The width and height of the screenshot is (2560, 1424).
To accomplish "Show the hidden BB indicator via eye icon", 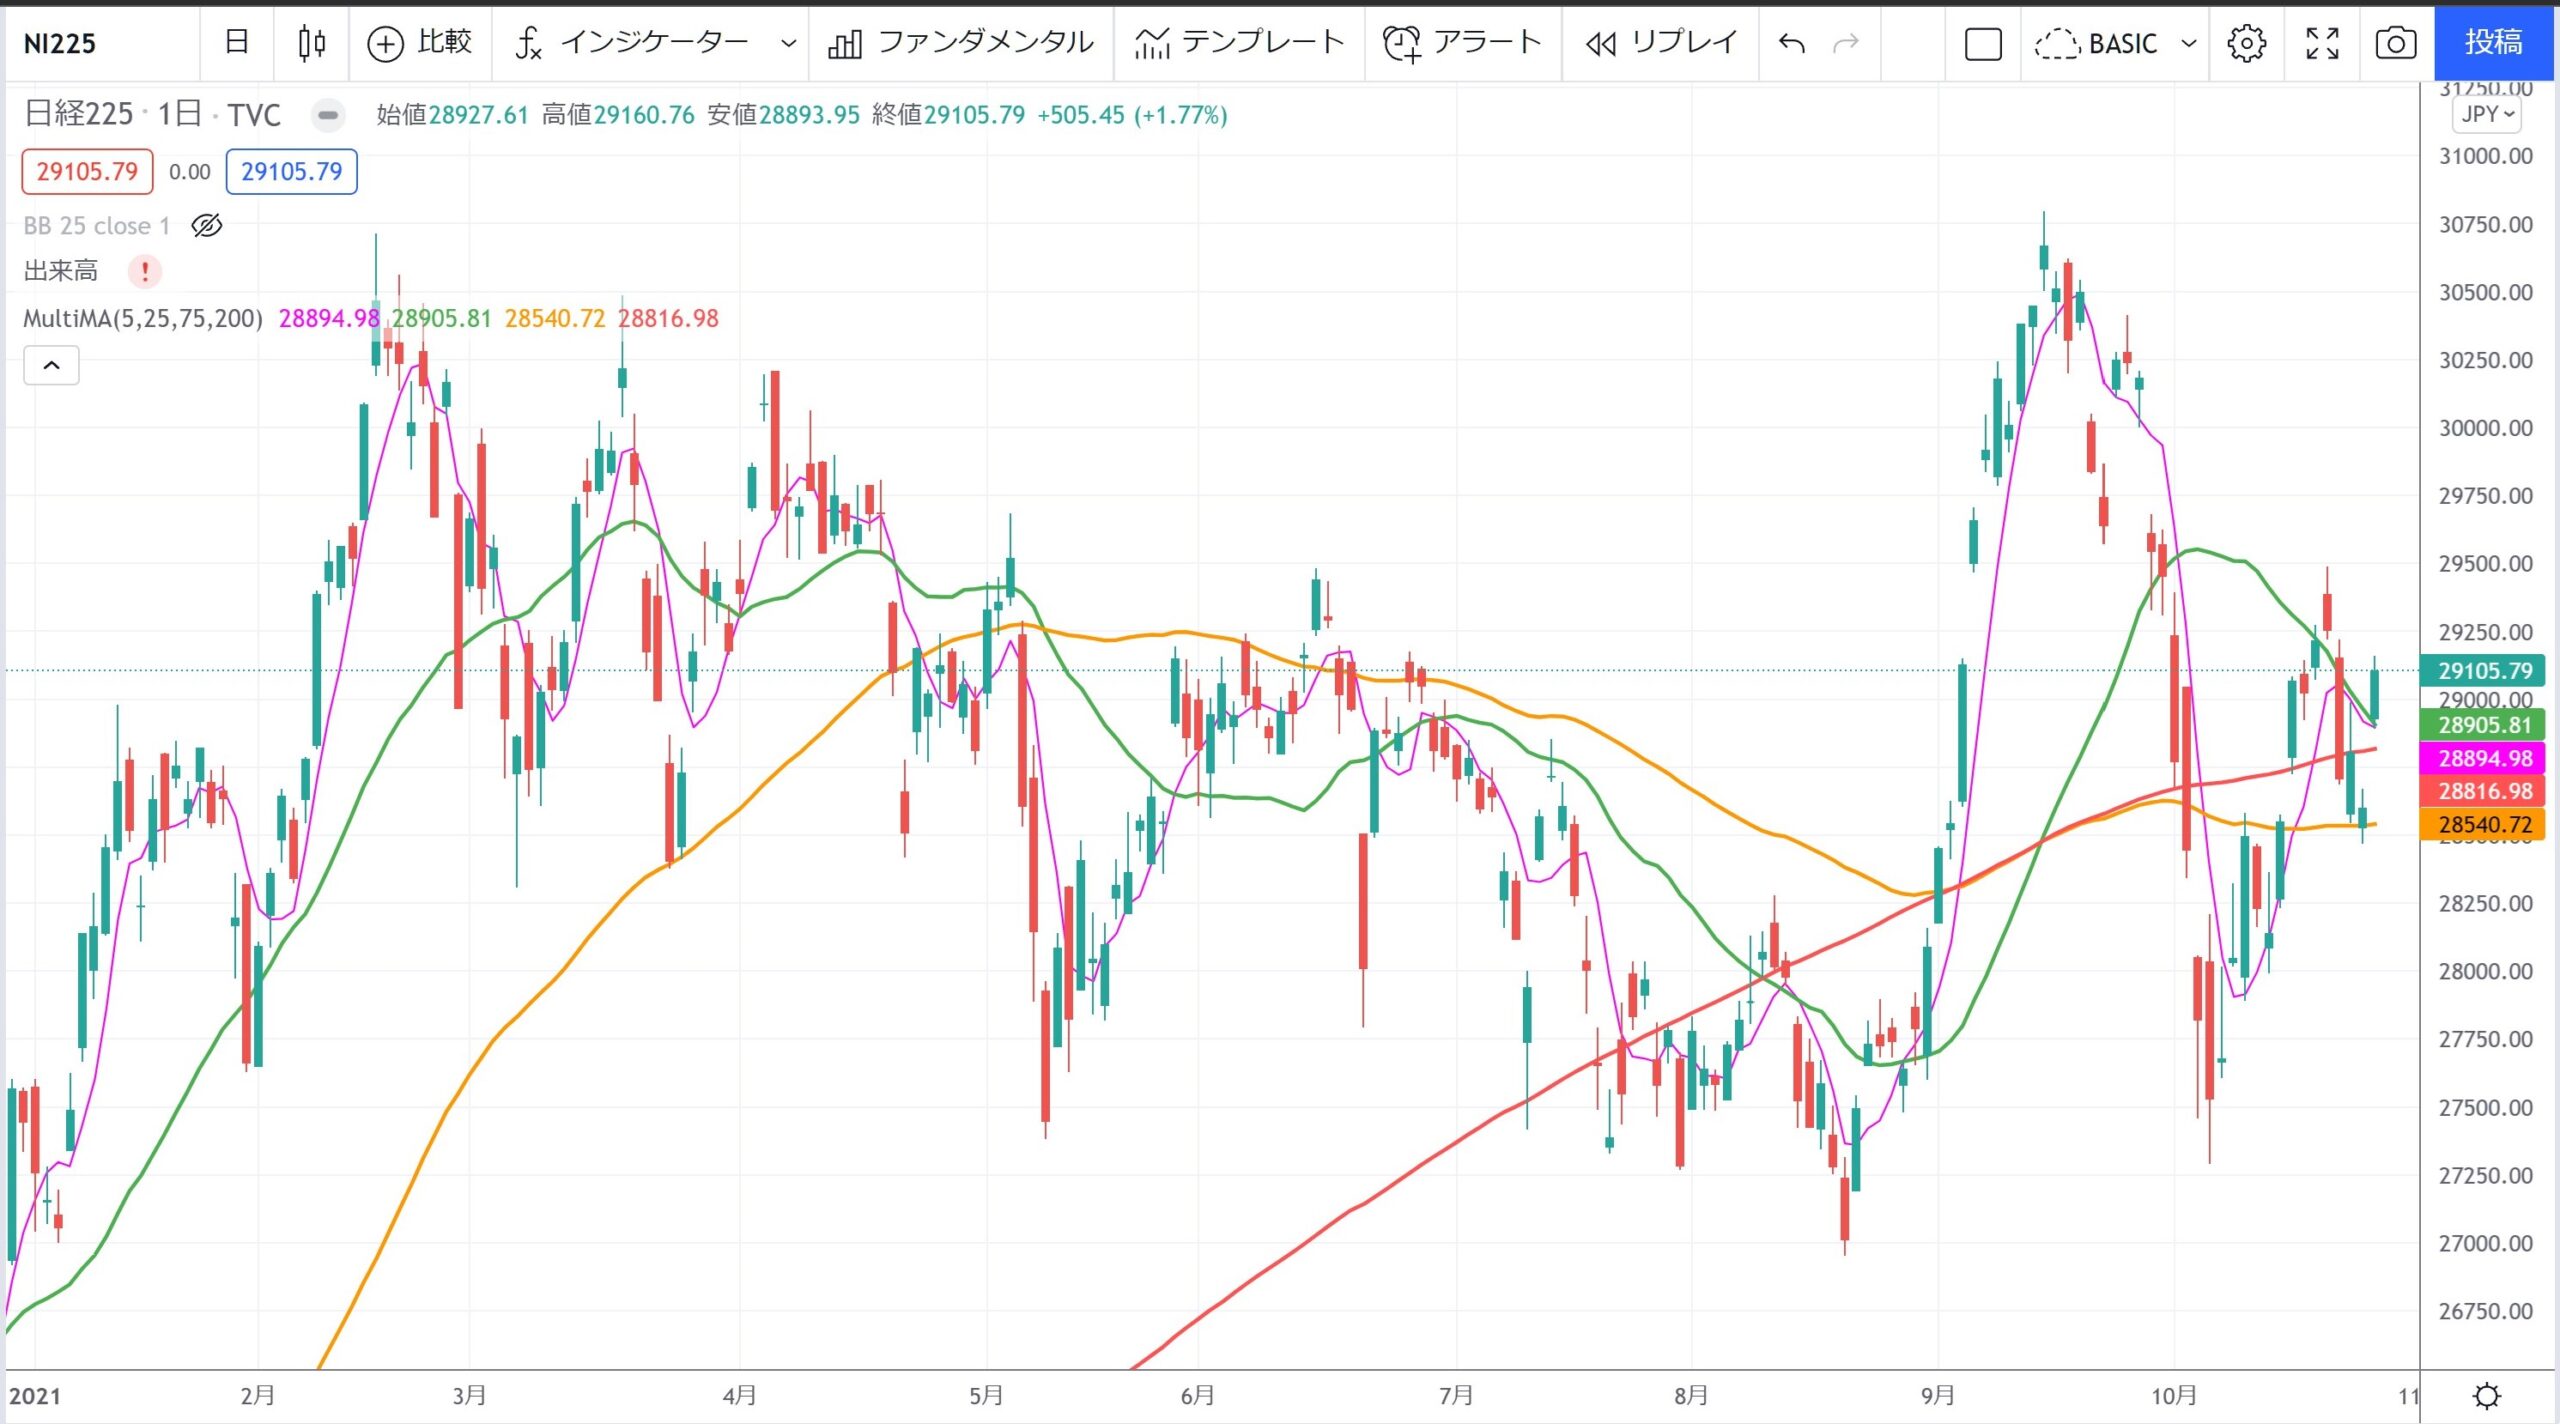I will click(x=207, y=225).
